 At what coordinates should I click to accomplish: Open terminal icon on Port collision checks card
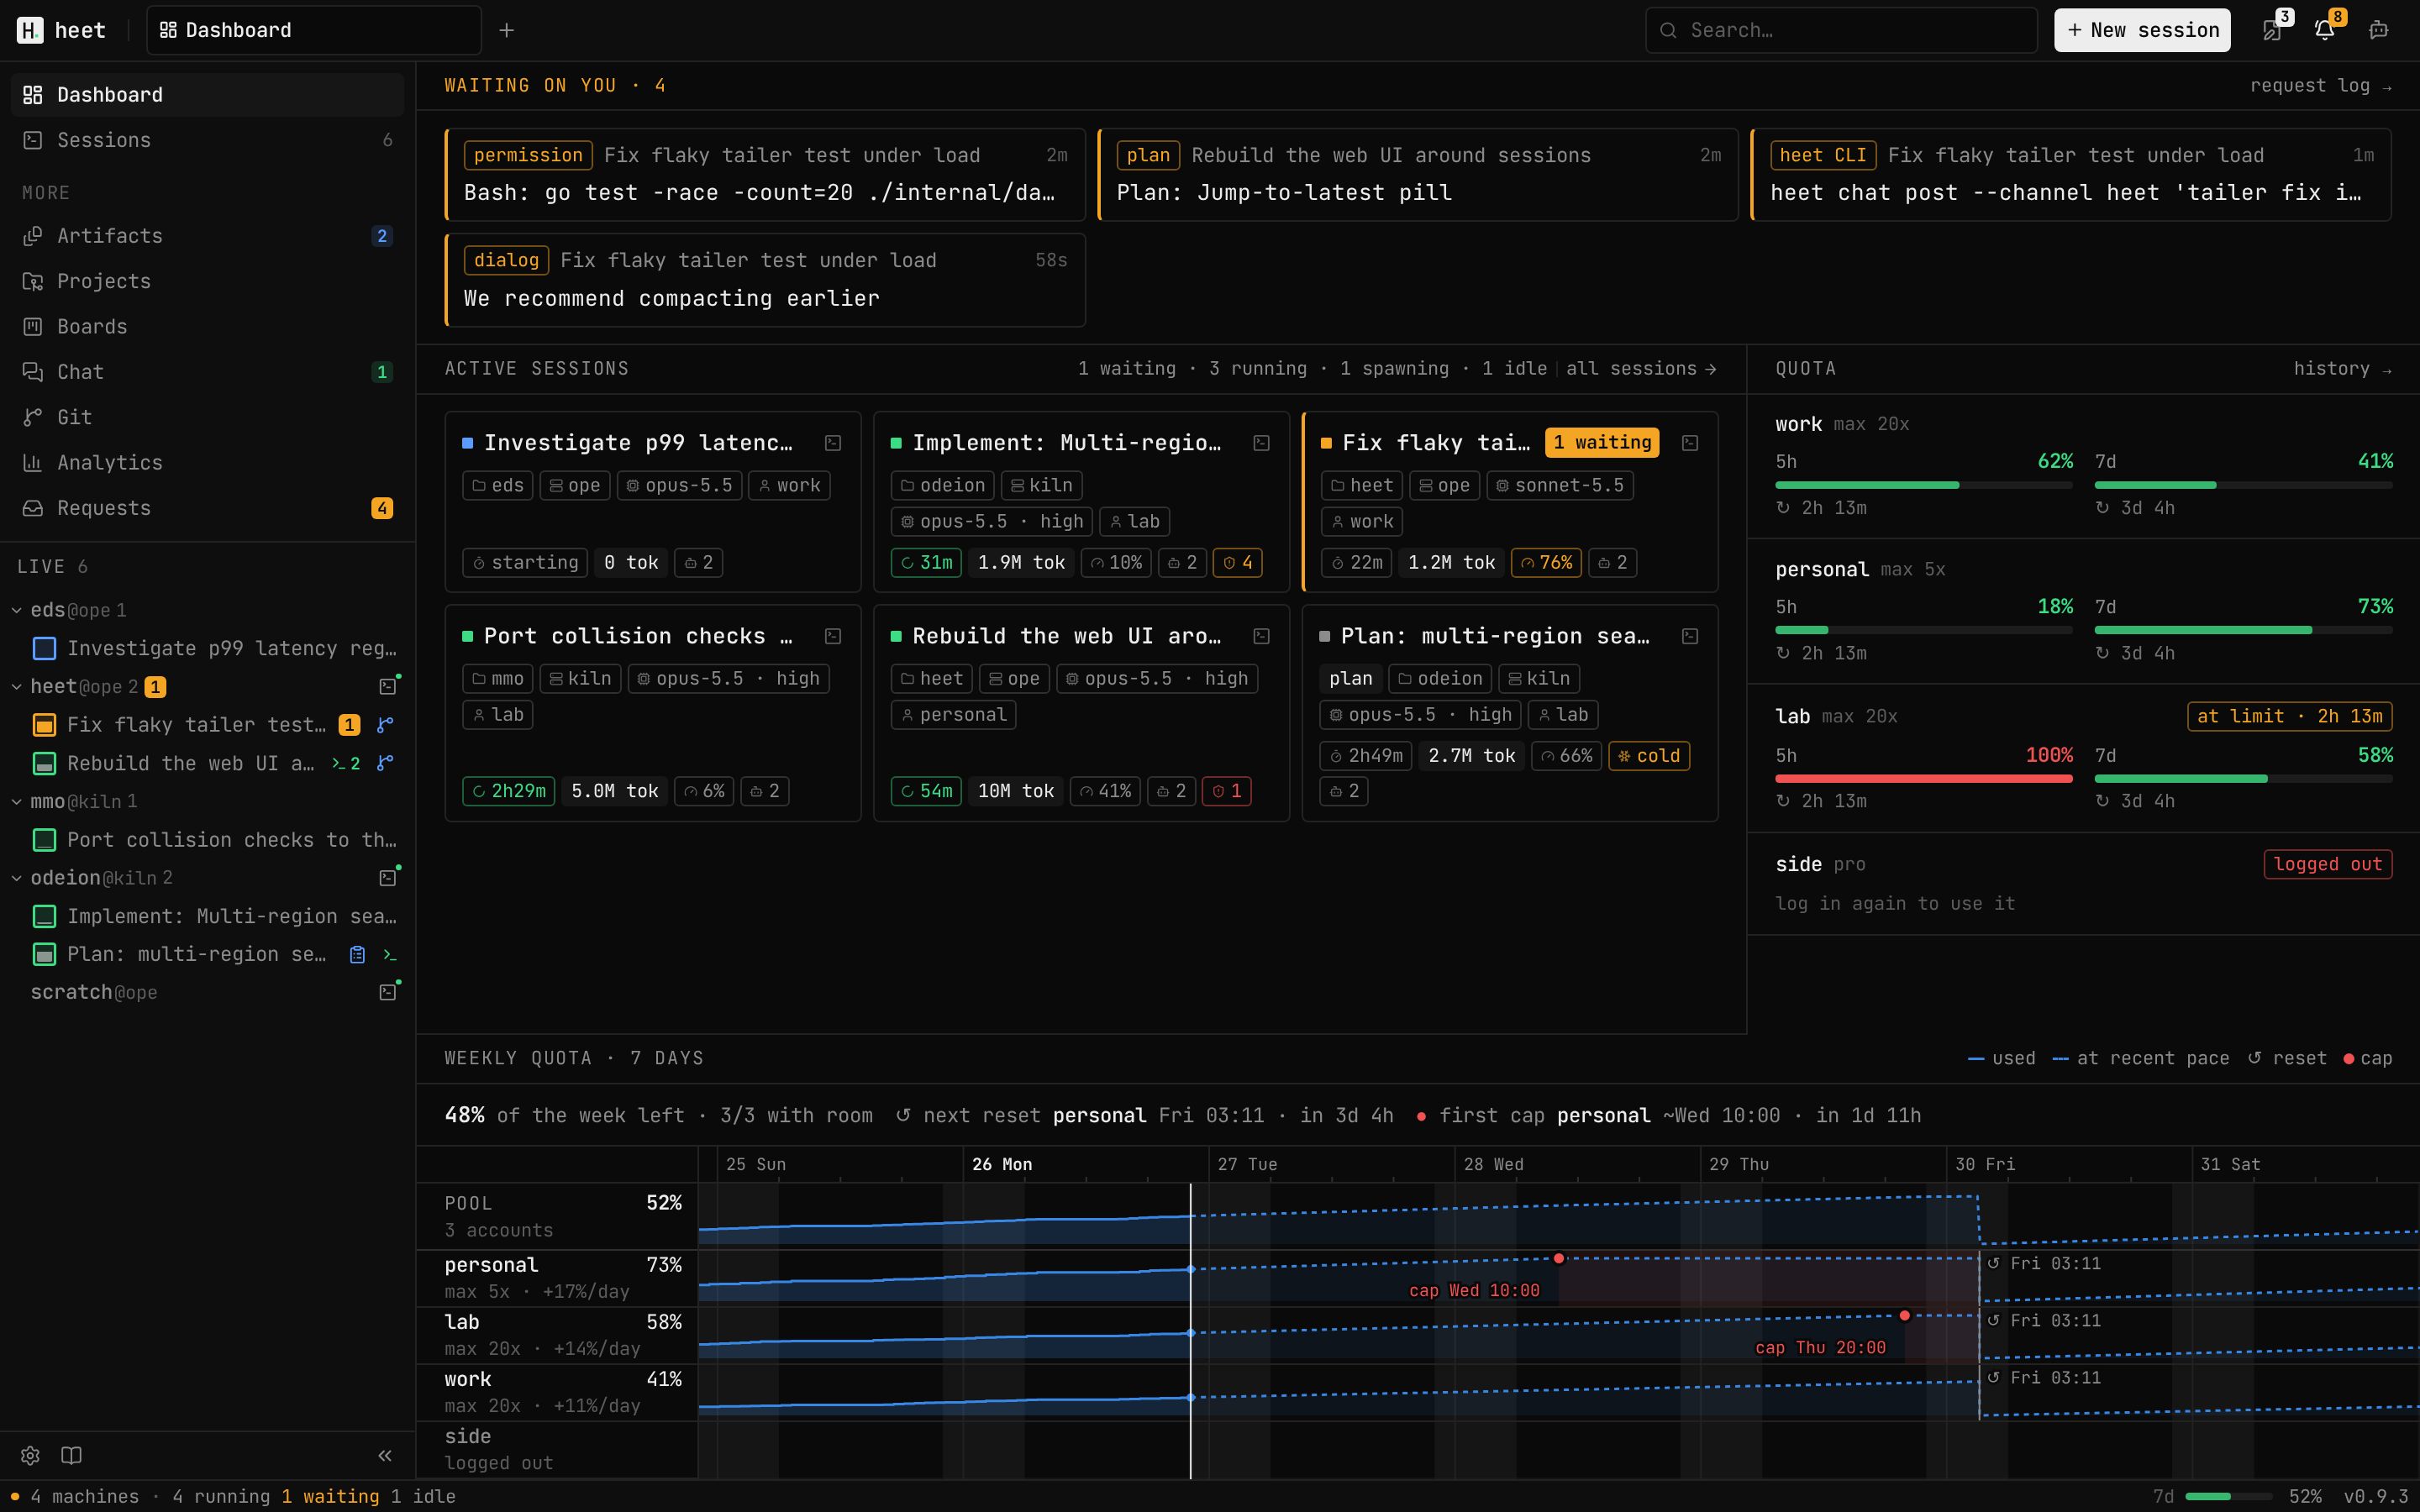[x=832, y=636]
